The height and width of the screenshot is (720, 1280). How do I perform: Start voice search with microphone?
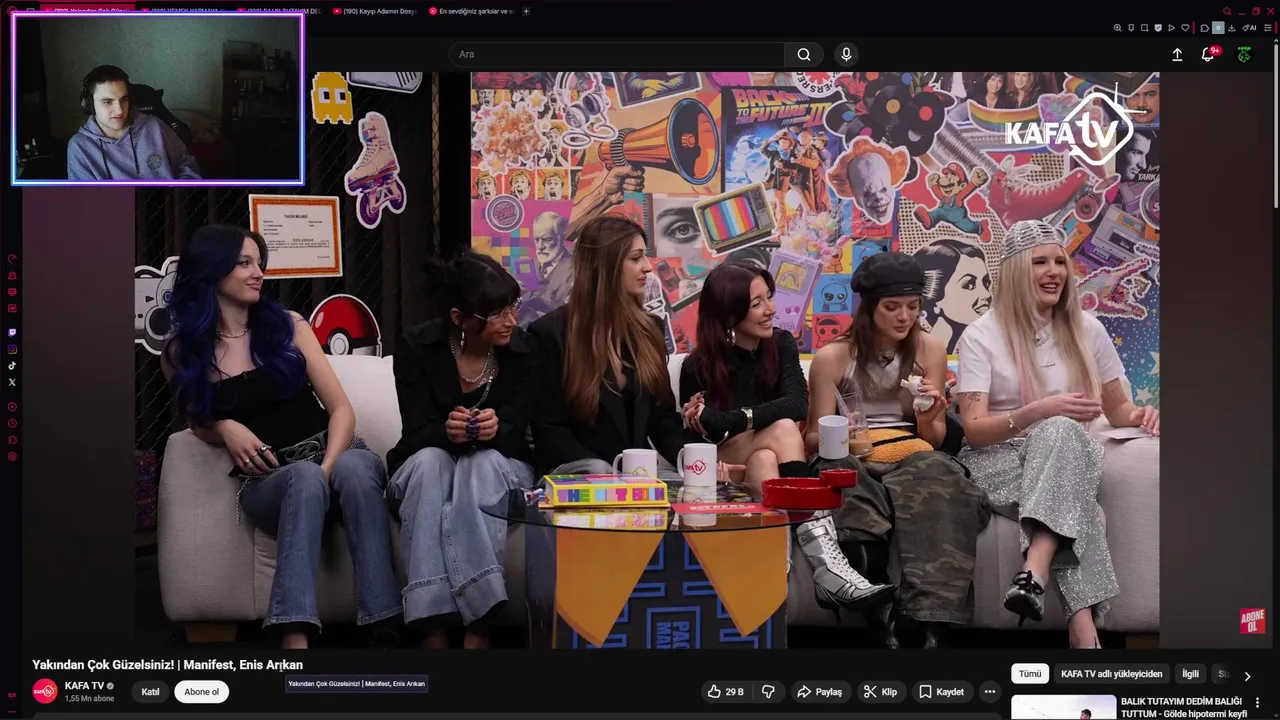pos(846,55)
